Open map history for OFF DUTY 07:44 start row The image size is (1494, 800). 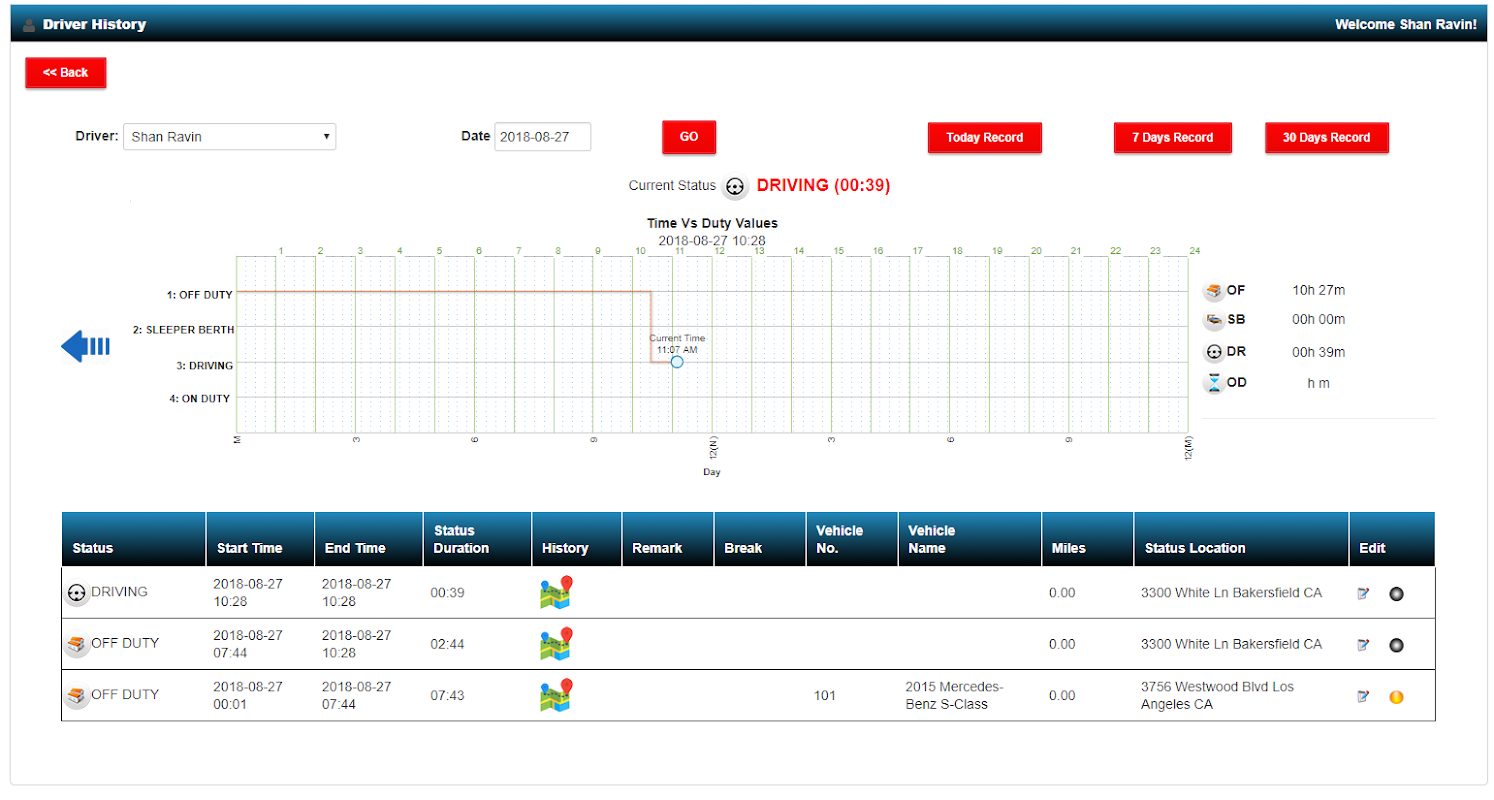pyautogui.click(x=555, y=644)
